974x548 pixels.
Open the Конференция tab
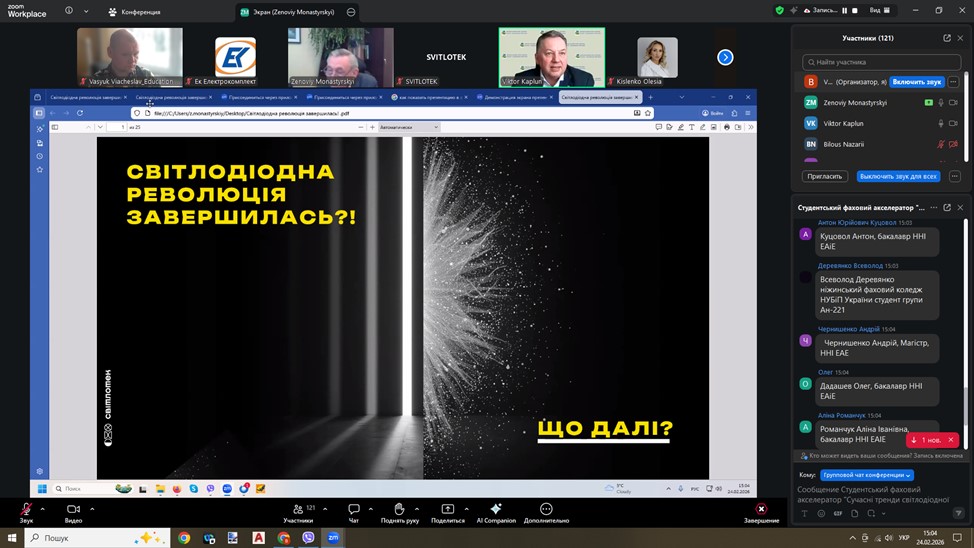135,12
